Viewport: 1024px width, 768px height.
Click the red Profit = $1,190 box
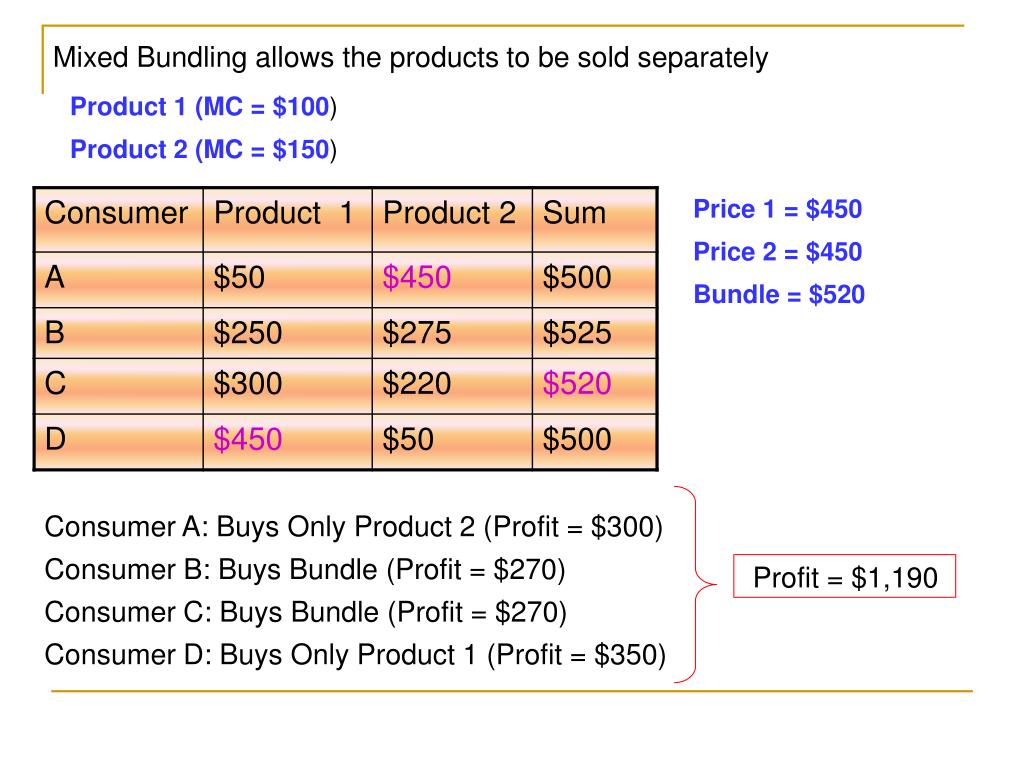844,577
